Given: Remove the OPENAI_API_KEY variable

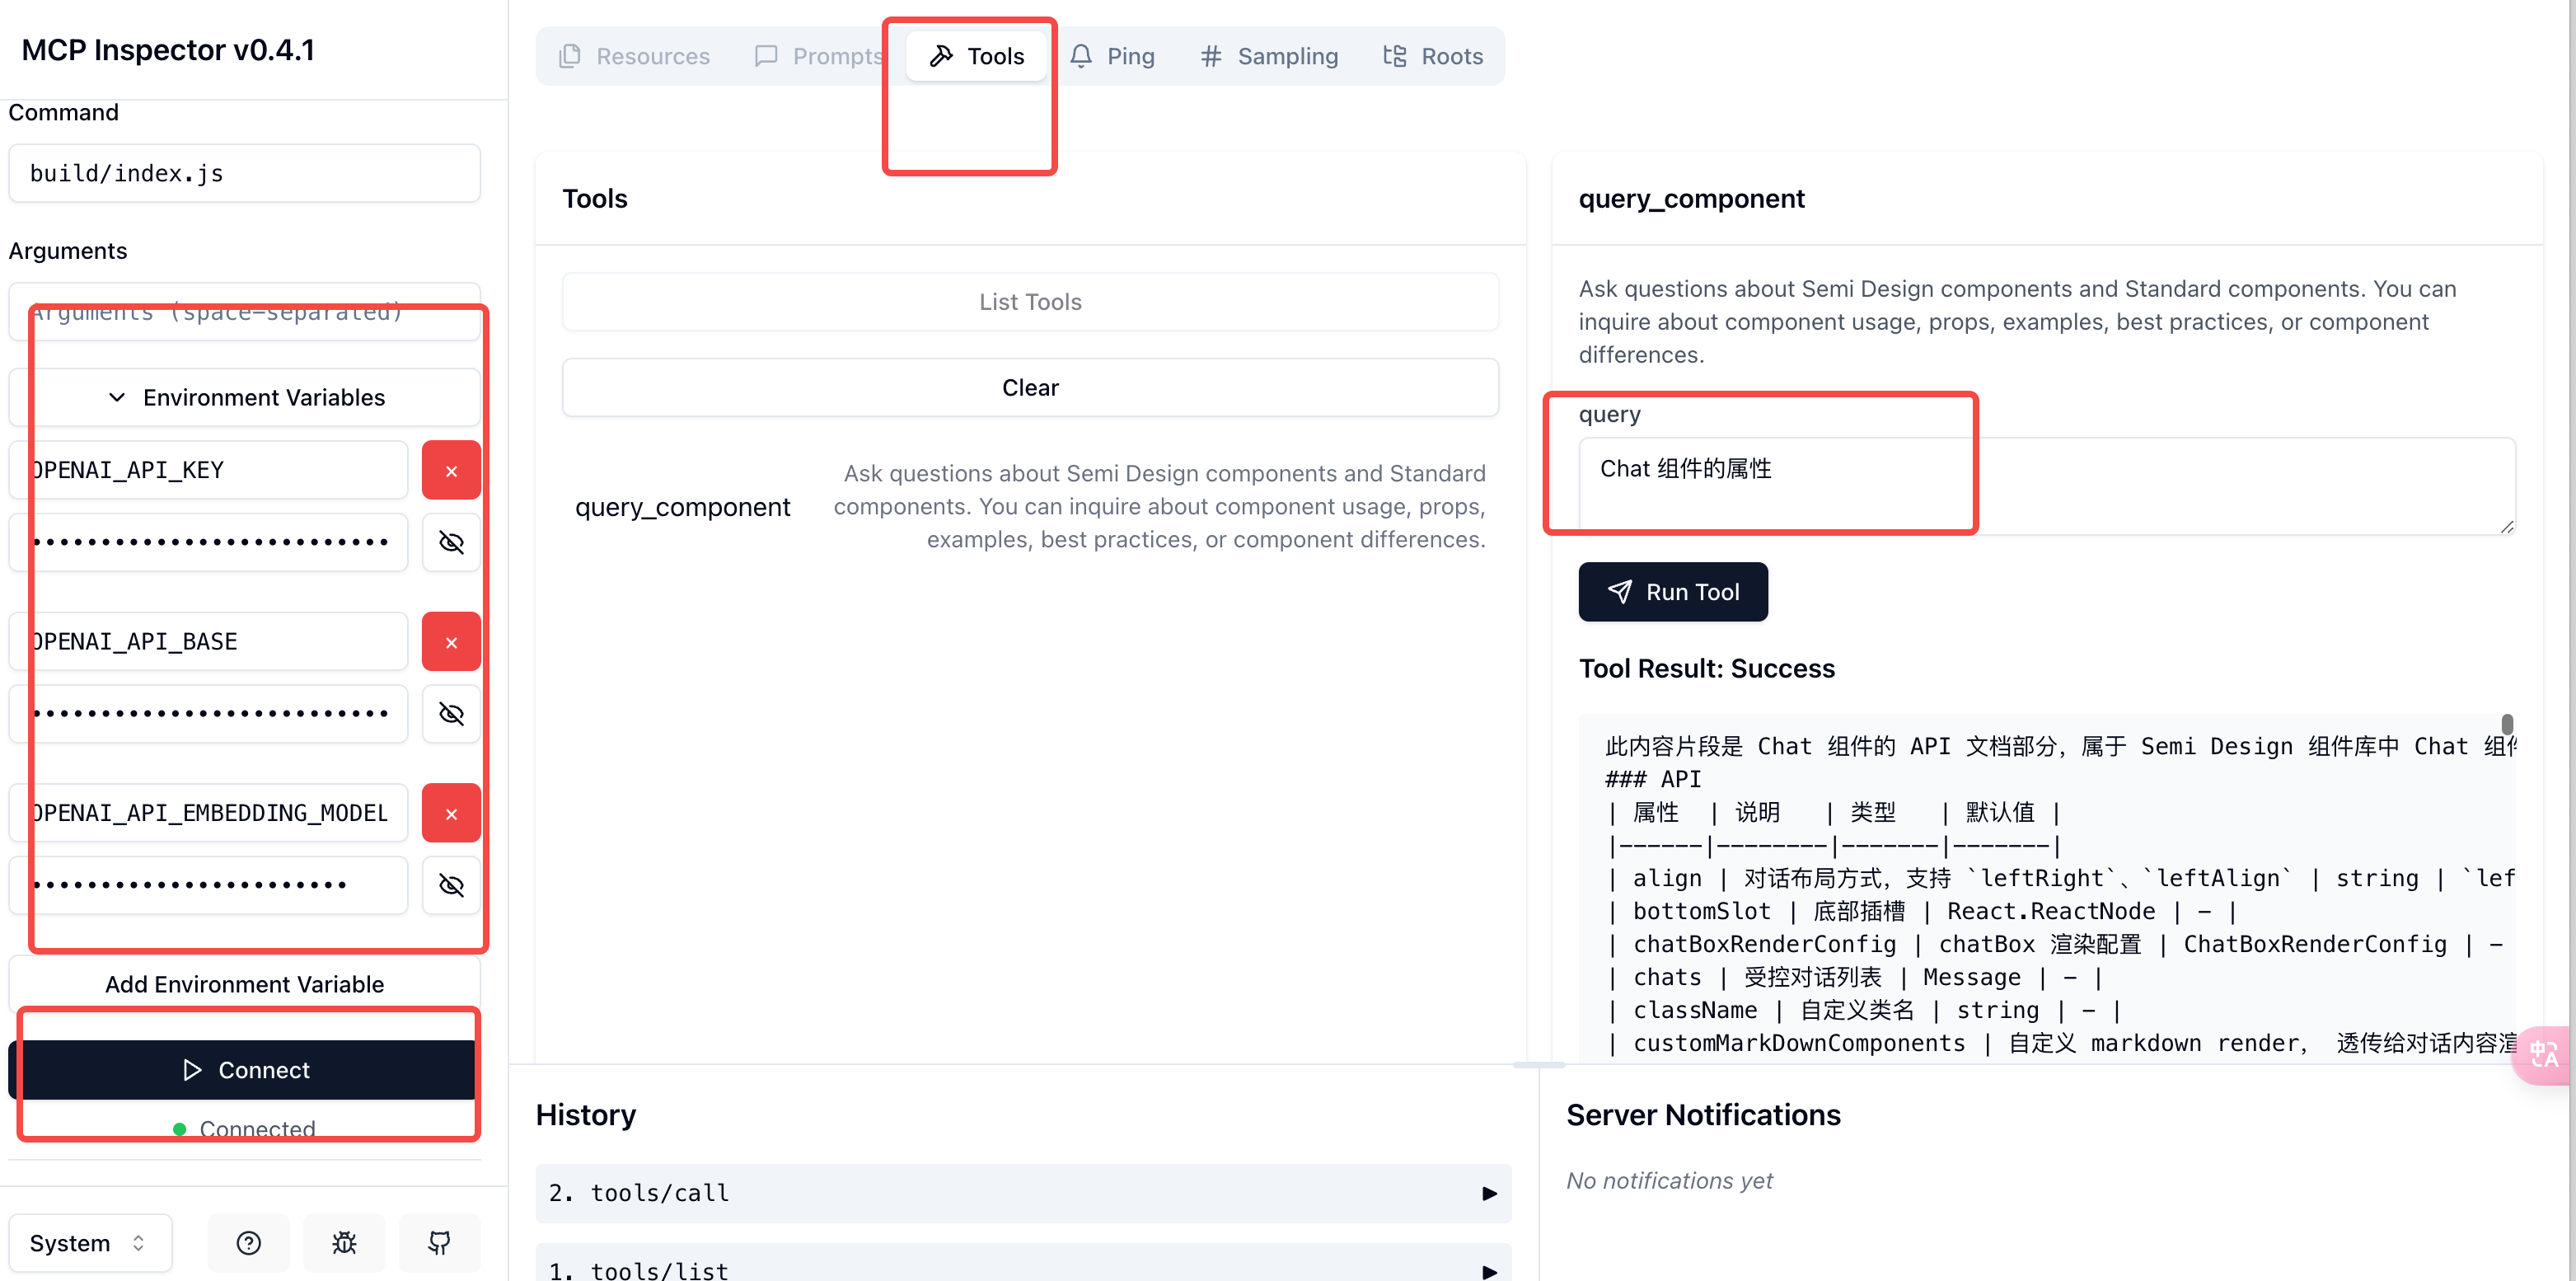Looking at the screenshot, I should click(x=451, y=470).
